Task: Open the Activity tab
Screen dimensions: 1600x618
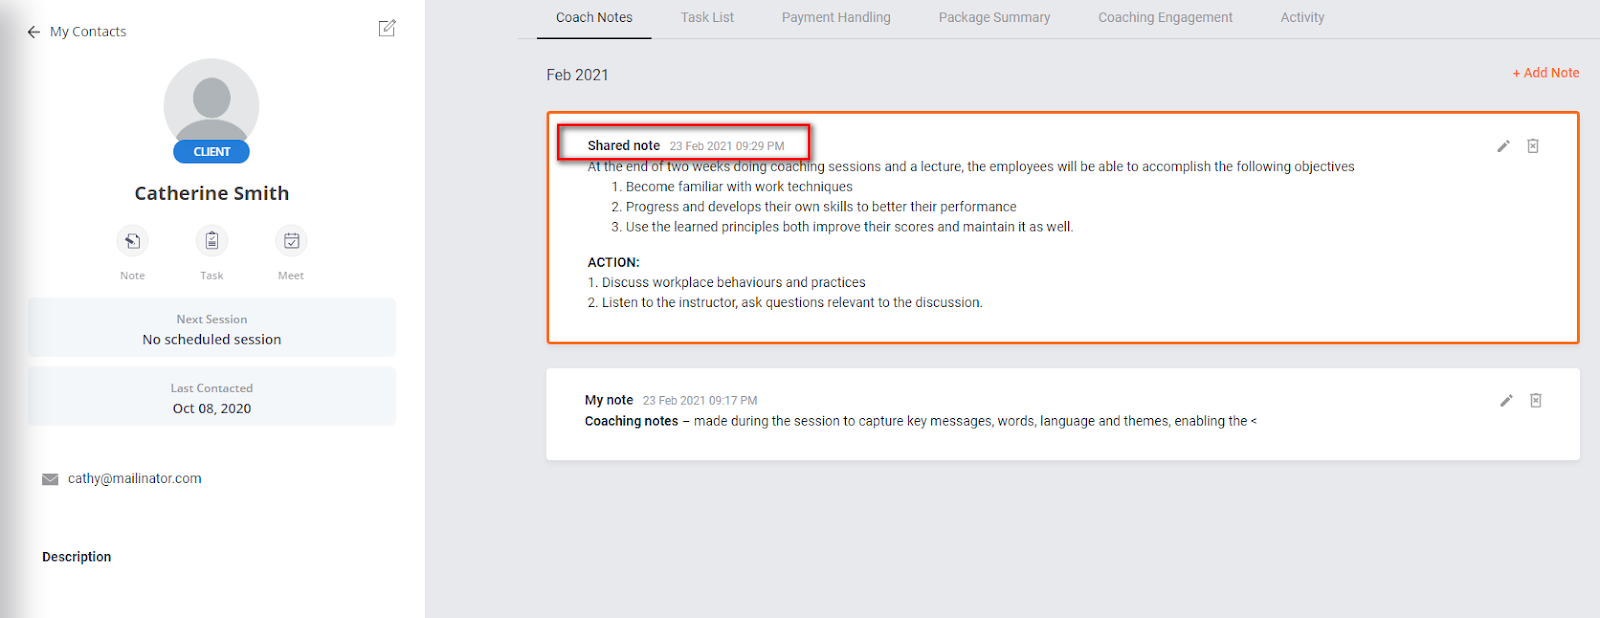Action: pos(1302,18)
